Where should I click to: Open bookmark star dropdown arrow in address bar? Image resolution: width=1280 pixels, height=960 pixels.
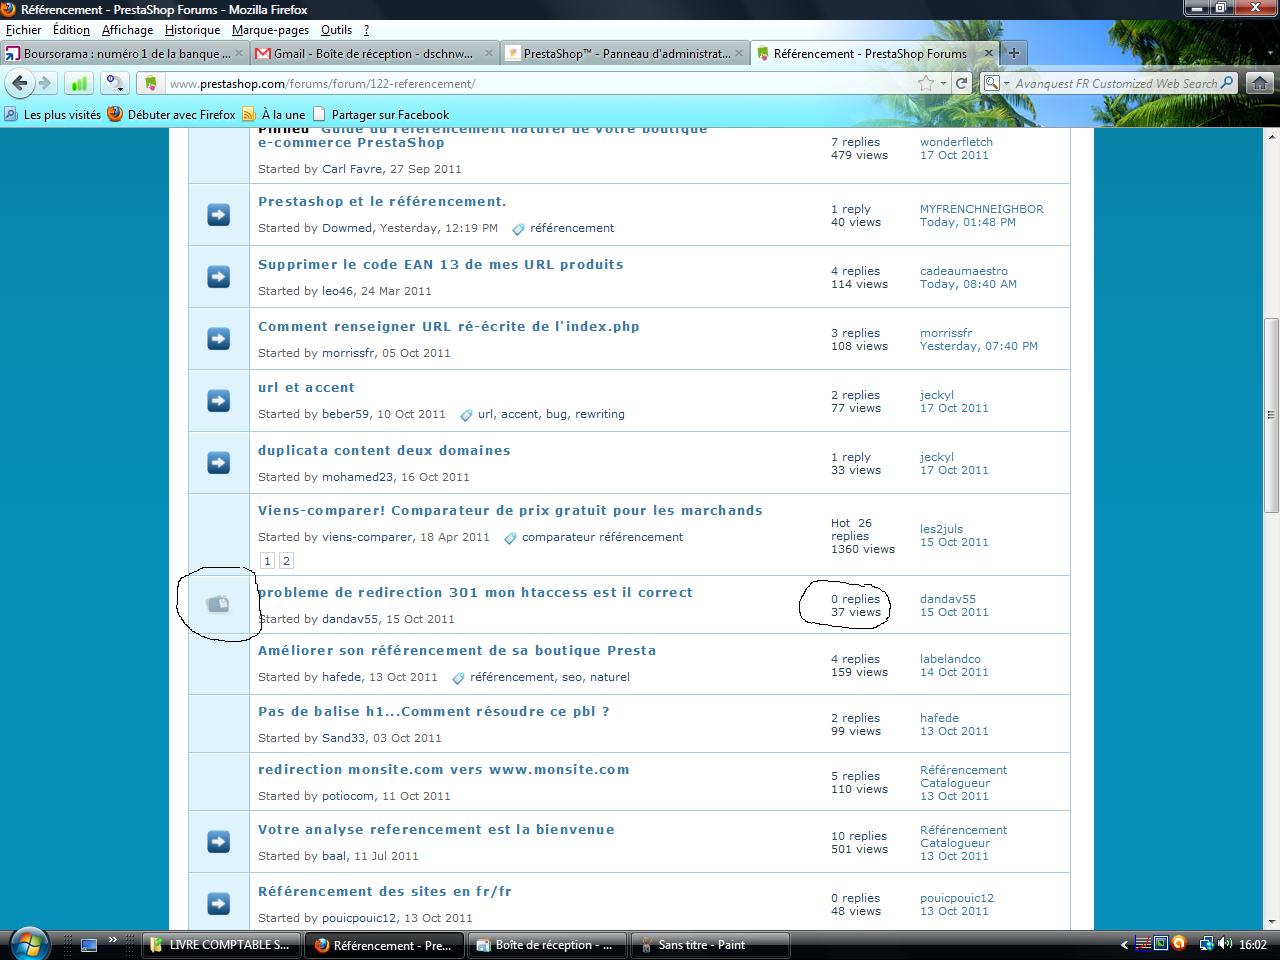click(x=942, y=83)
